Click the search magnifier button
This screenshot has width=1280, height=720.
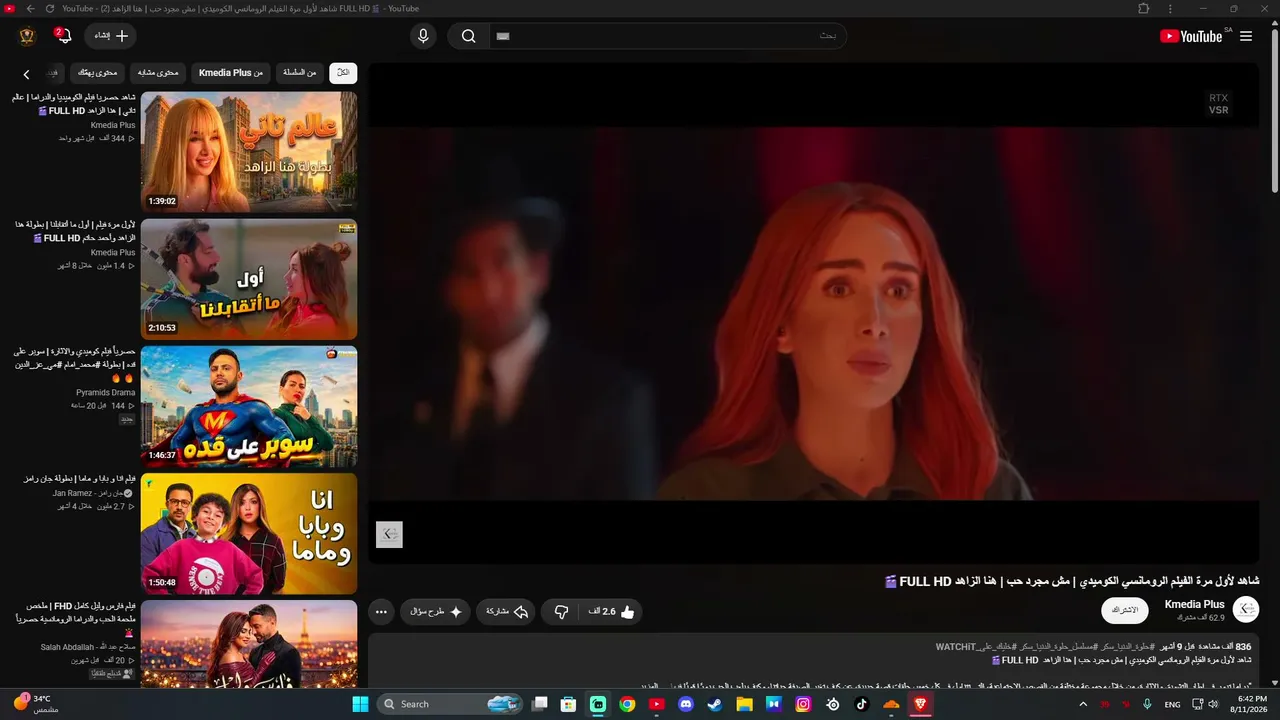point(468,36)
